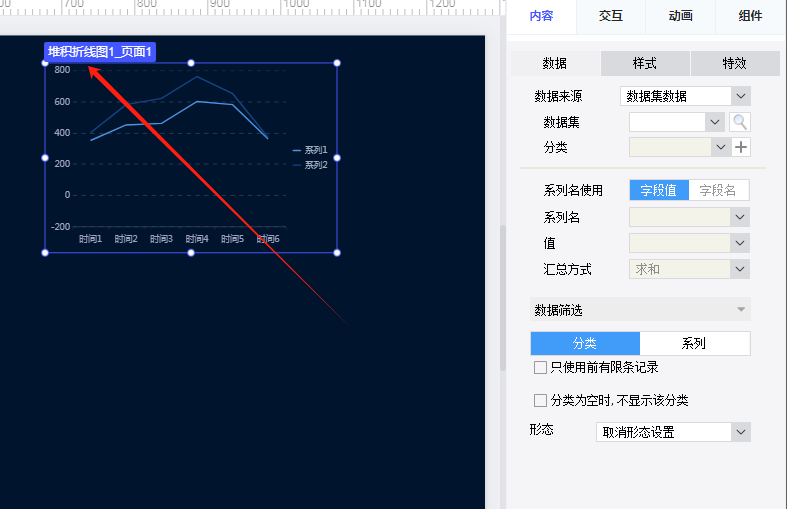Open the 形态 dropdown
The image size is (787, 509).
tap(674, 432)
